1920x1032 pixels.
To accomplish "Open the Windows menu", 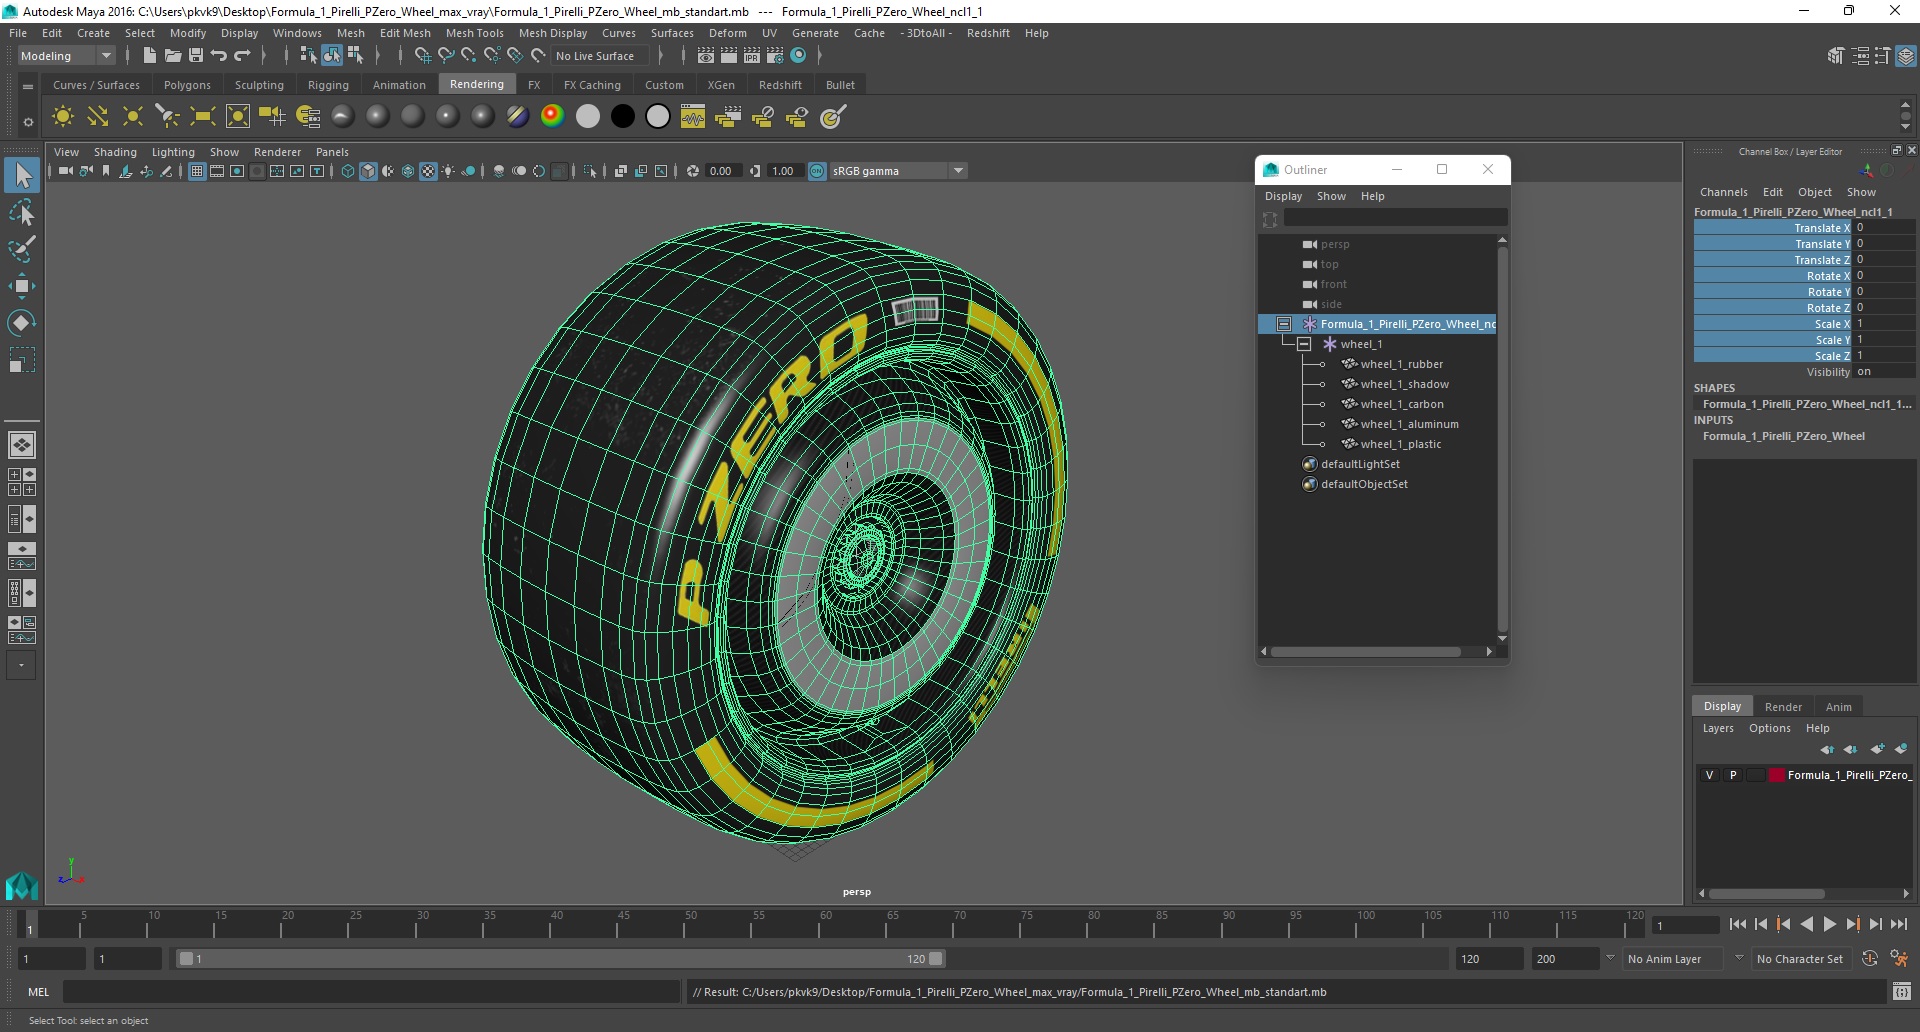I will pyautogui.click(x=297, y=33).
